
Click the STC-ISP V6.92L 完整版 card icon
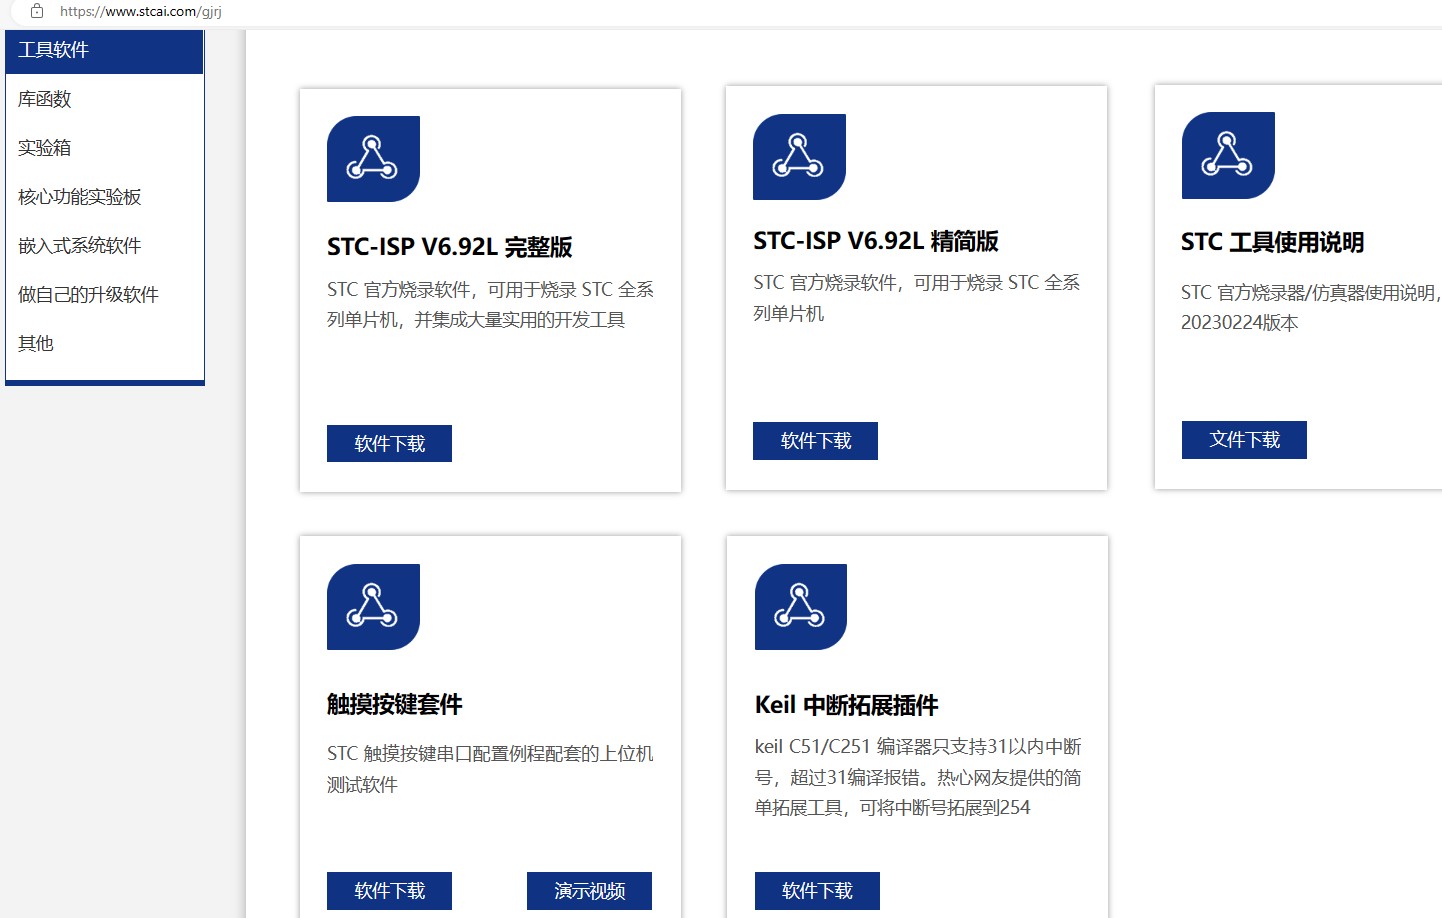coord(373,159)
